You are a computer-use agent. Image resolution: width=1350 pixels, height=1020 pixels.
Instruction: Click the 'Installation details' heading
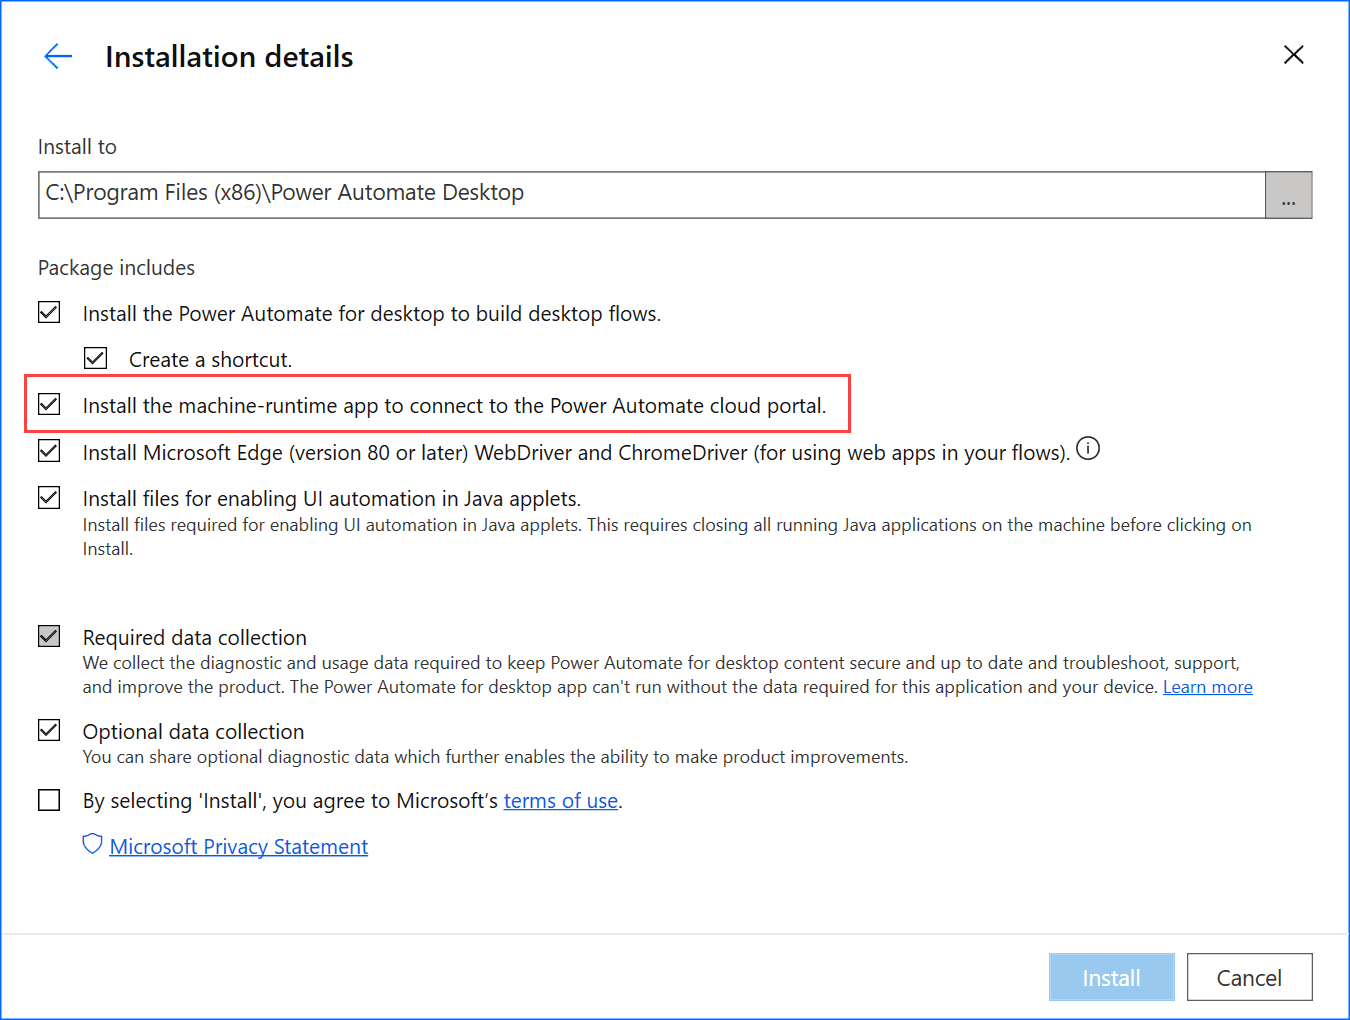[x=229, y=57]
